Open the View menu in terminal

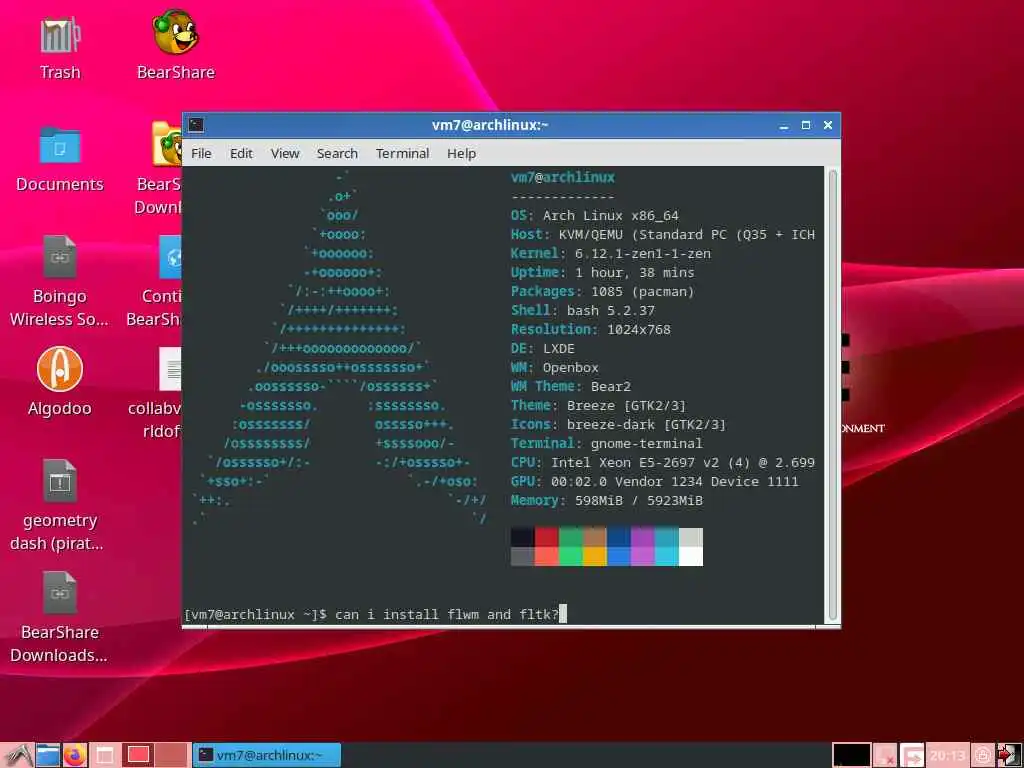pos(285,153)
